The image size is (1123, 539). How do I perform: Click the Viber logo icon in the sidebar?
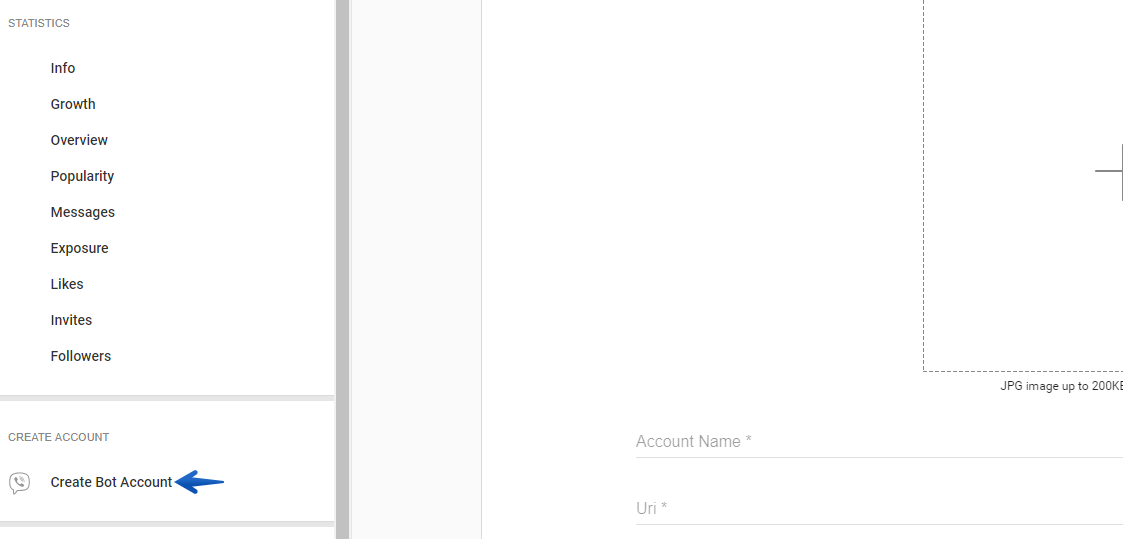pos(19,483)
